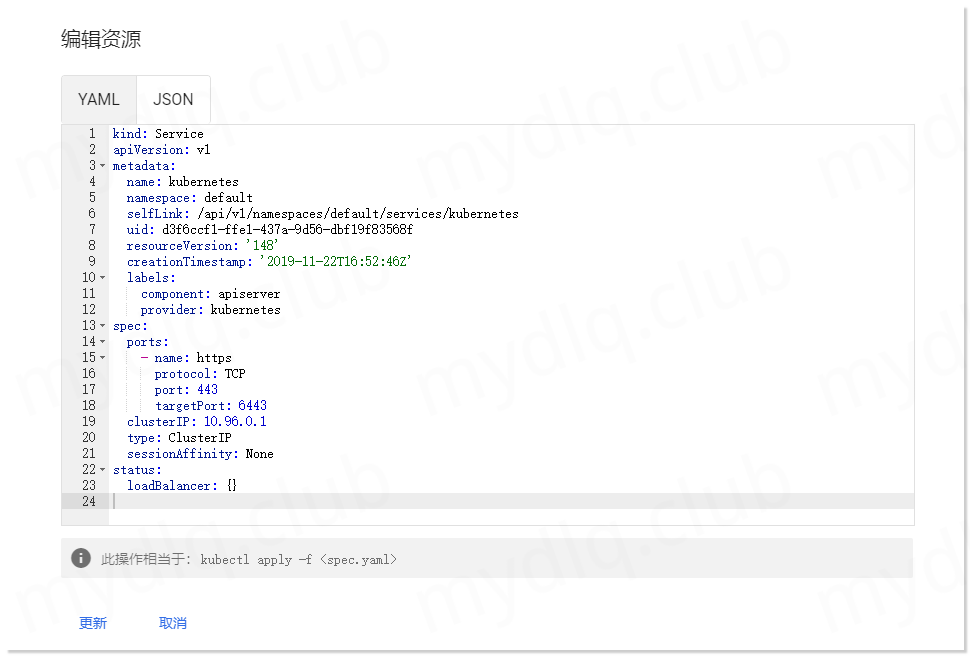Click line number 19 in the gutter
The image size is (970, 656).
89,422
